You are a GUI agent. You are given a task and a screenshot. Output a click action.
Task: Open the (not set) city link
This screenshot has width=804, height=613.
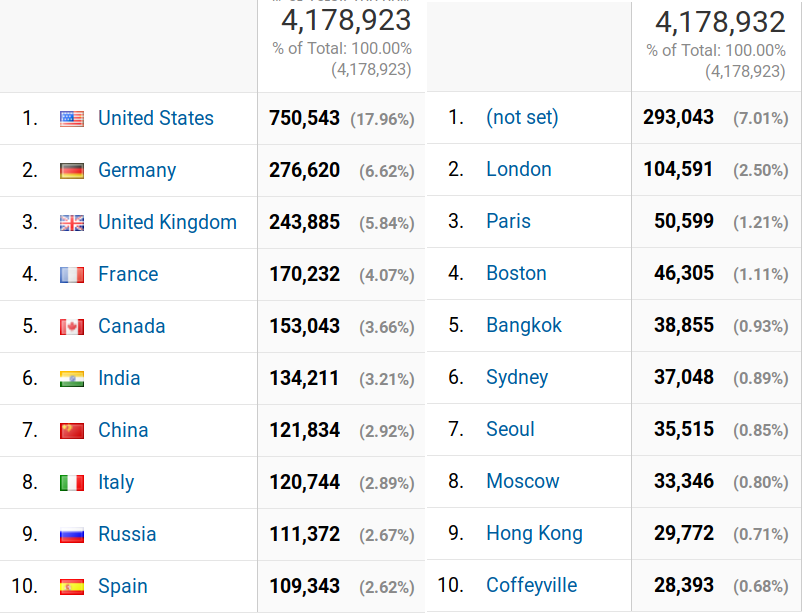(x=522, y=117)
